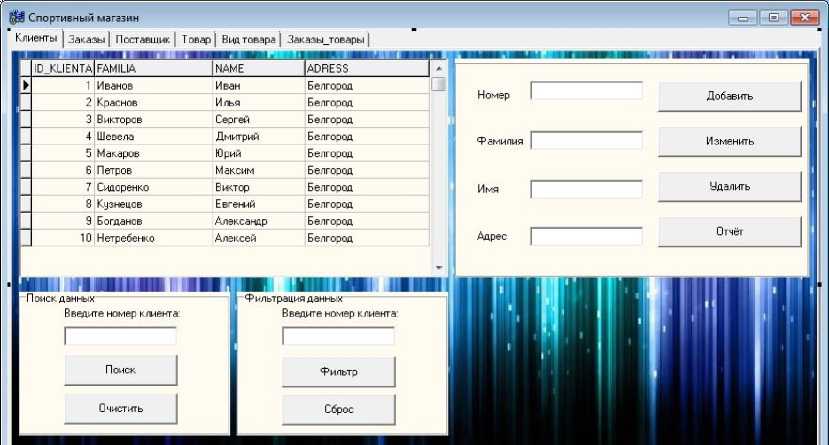Select cell with surname Нетребенко
The height and width of the screenshot is (445, 829).
[153, 238]
